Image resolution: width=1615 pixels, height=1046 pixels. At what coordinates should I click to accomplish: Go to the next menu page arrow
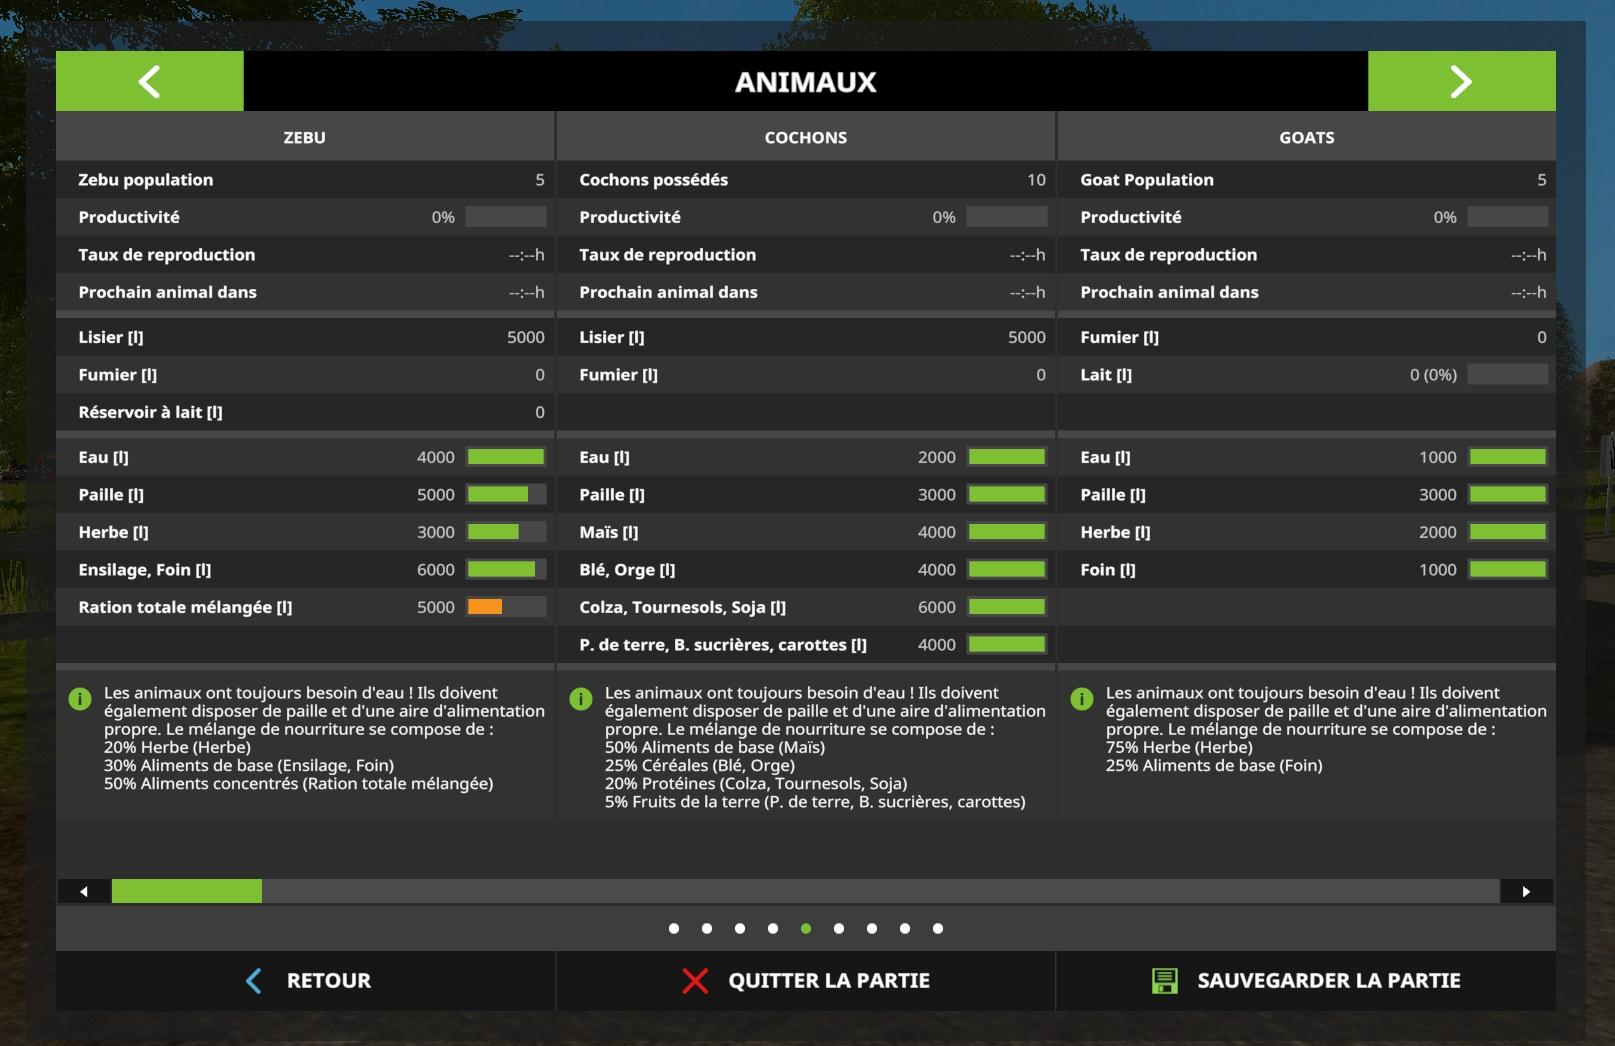click(1461, 81)
